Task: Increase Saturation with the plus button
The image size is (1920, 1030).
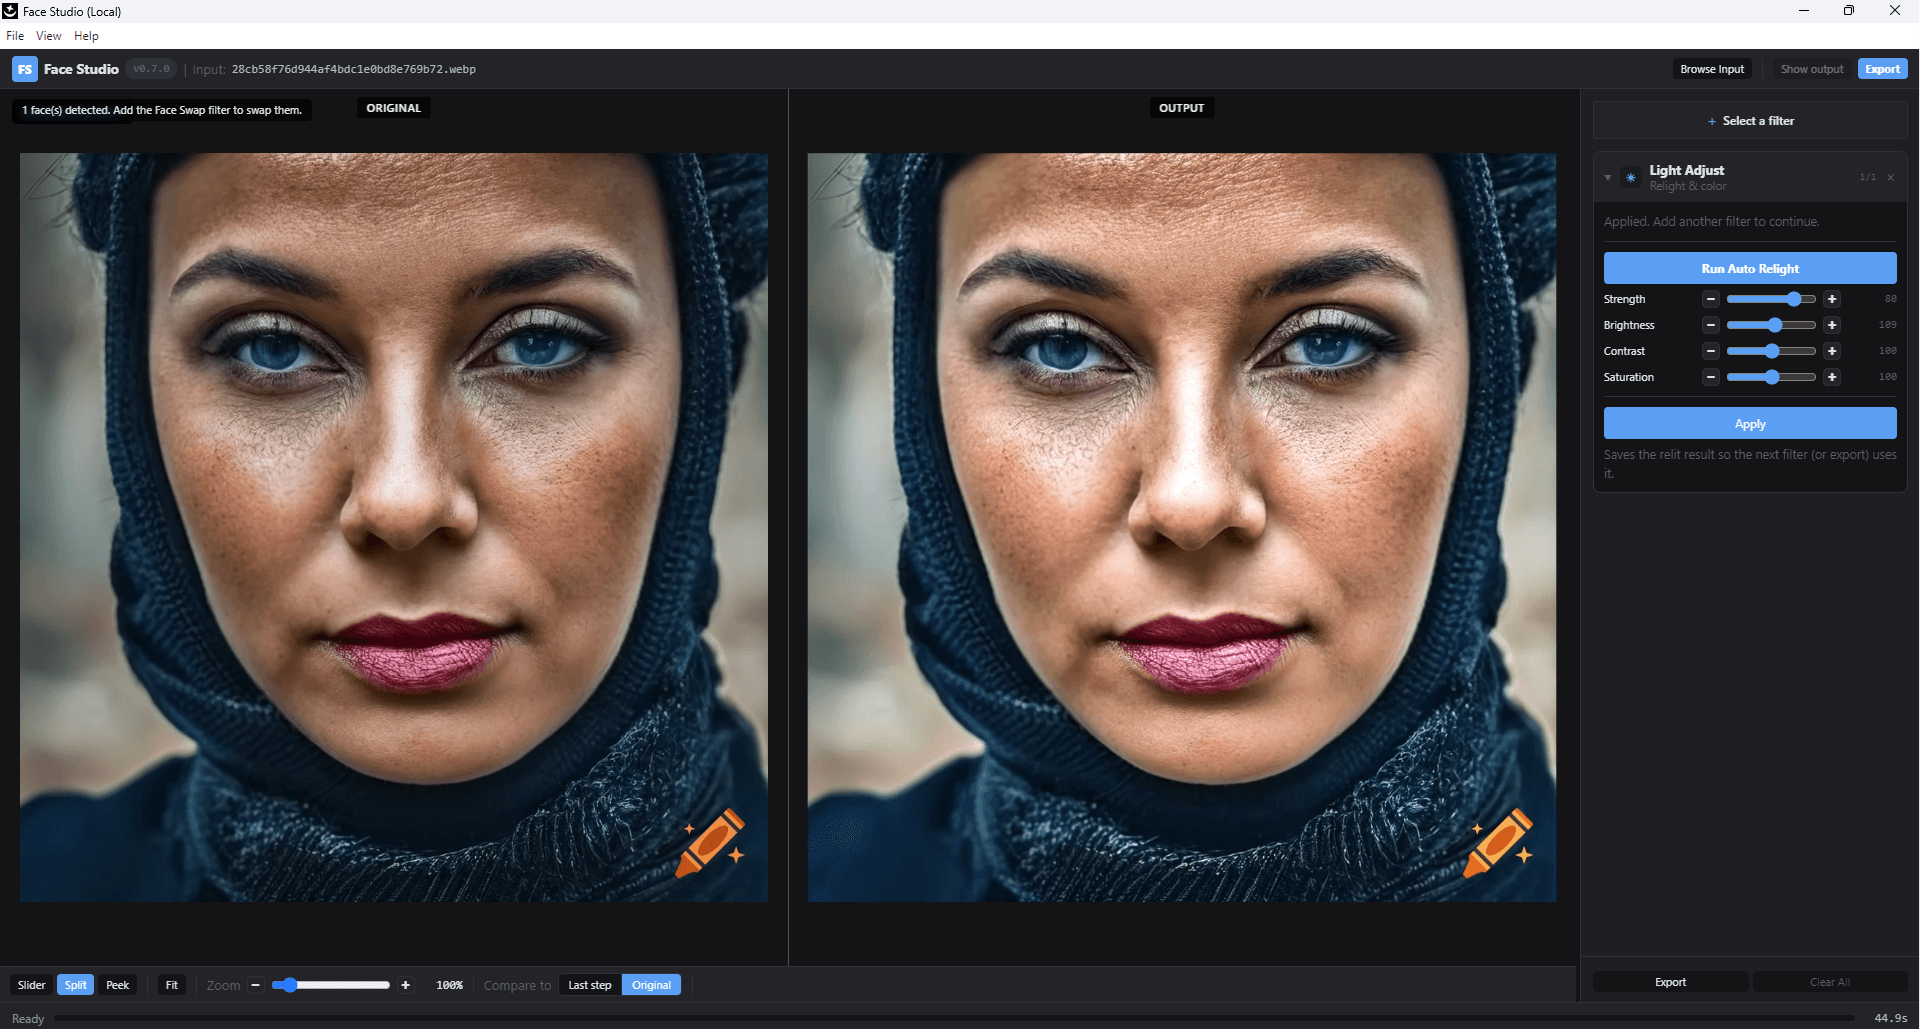Action: (x=1832, y=377)
